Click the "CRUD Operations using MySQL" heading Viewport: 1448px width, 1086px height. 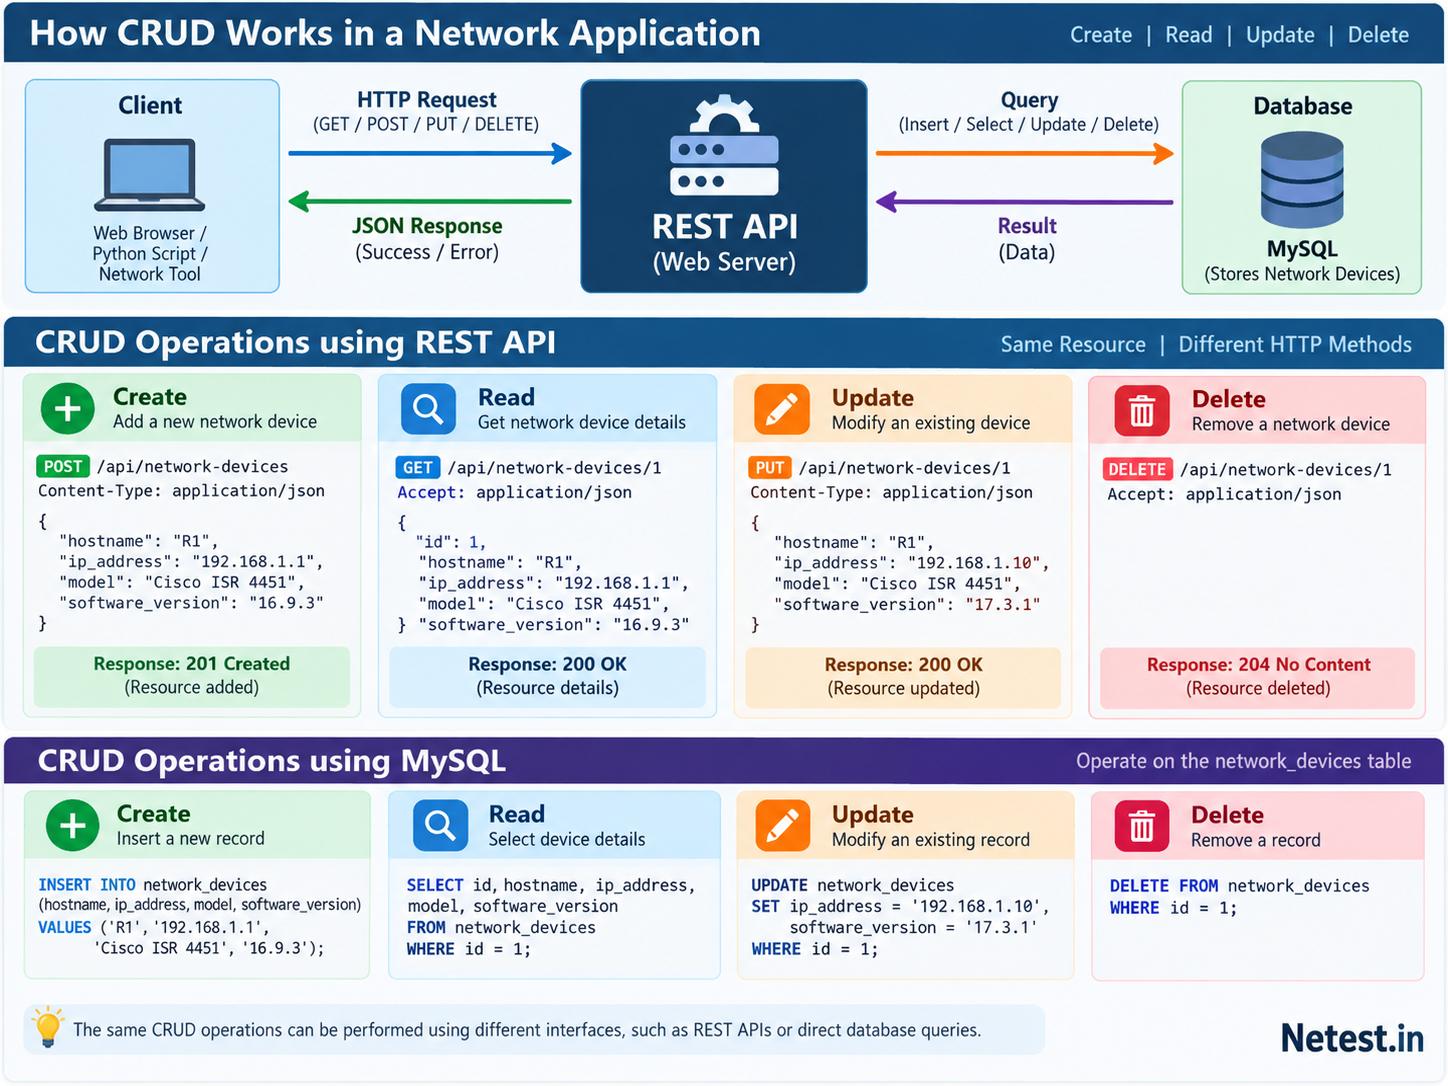(x=272, y=761)
